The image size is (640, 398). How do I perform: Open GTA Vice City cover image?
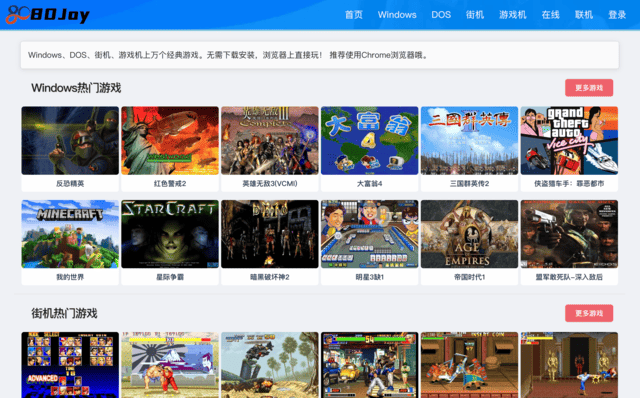coord(569,141)
